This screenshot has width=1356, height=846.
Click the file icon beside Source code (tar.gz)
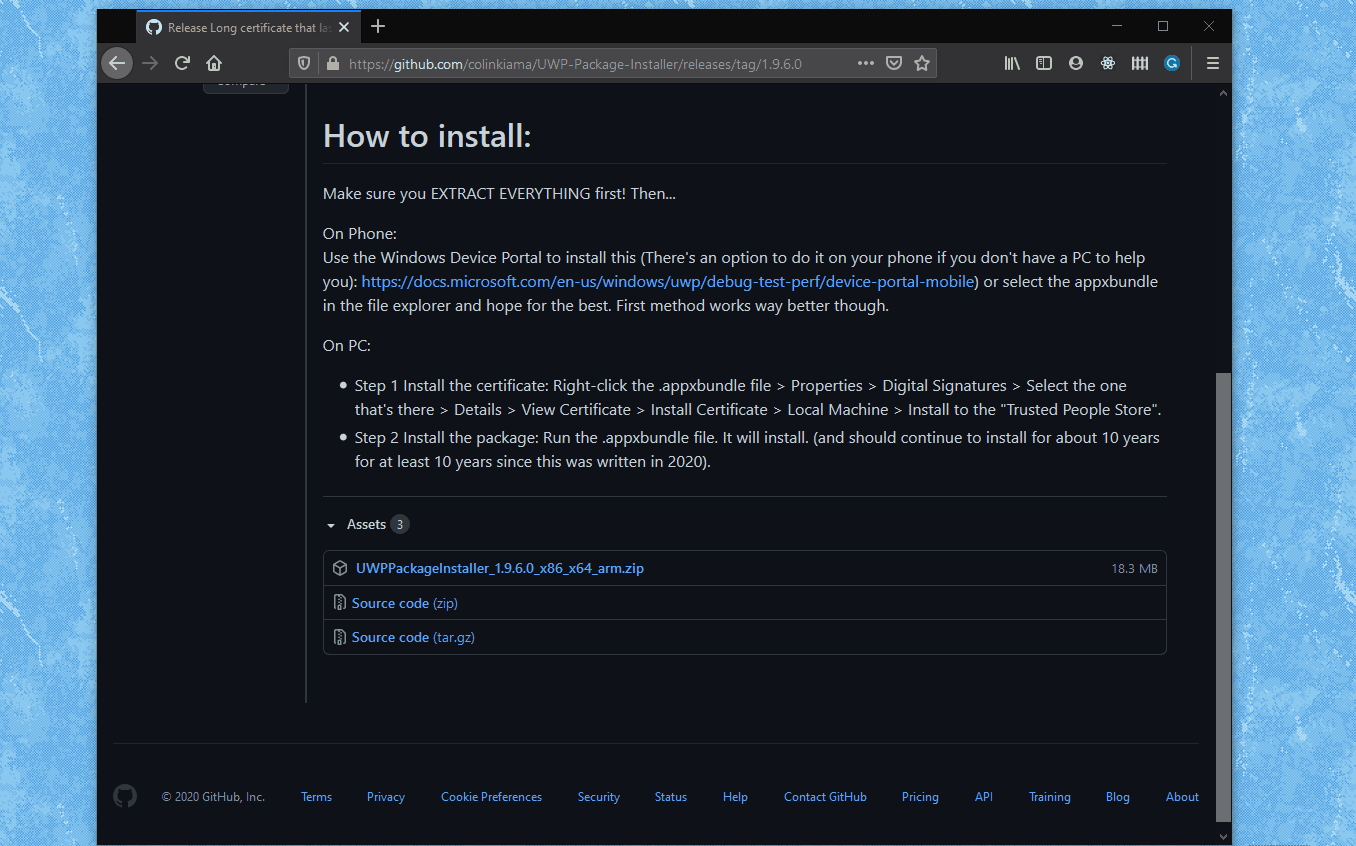(x=340, y=637)
